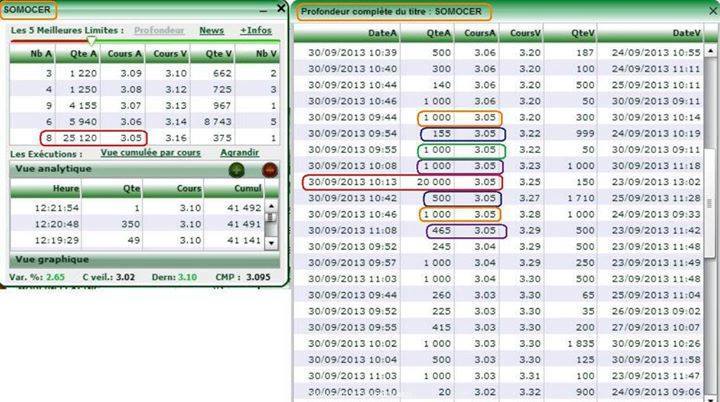Select the sell date 27/09/2013 10:07
Viewport: 720px width, 402px height.
coord(656,328)
